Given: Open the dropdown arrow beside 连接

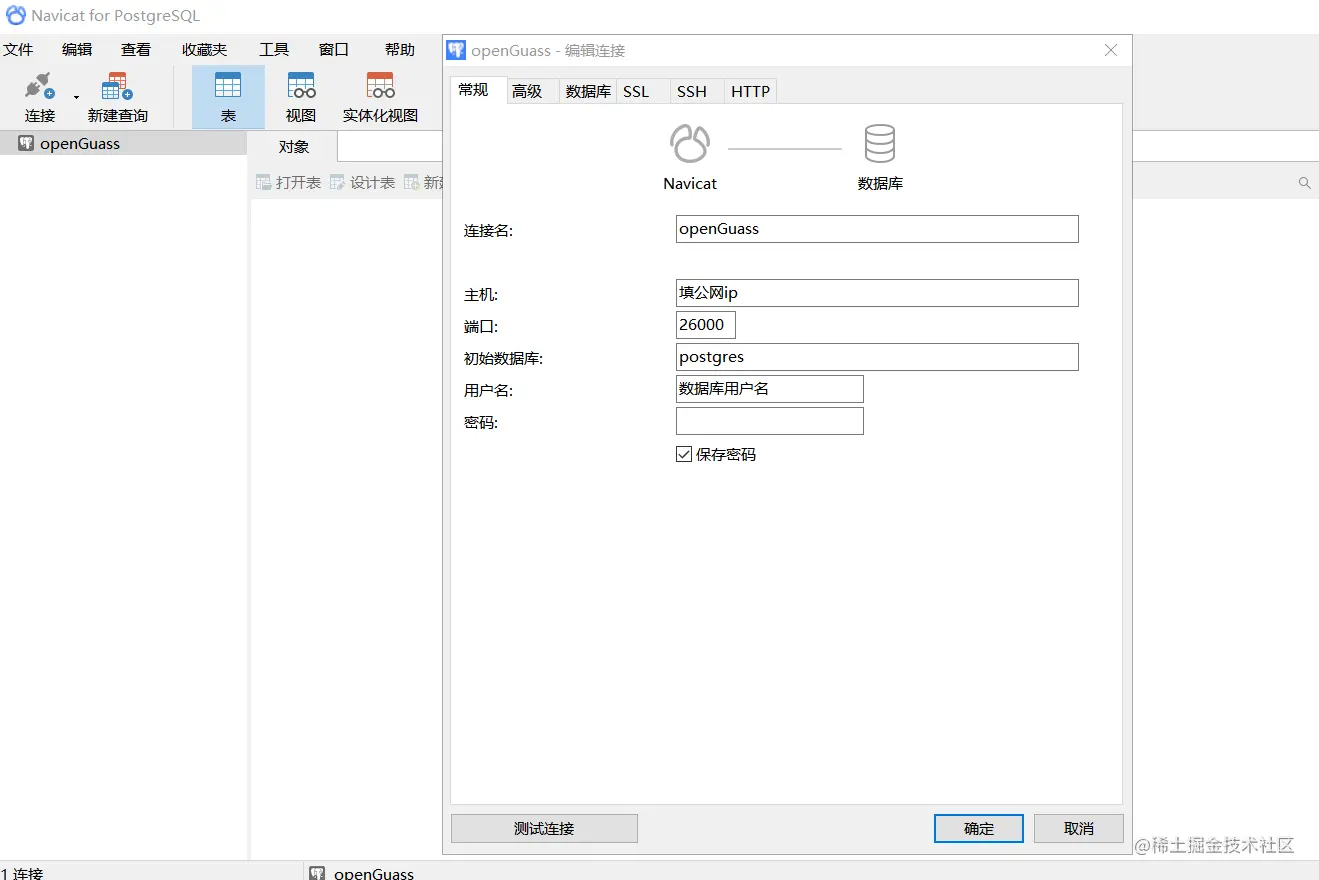Looking at the screenshot, I should [x=77, y=98].
